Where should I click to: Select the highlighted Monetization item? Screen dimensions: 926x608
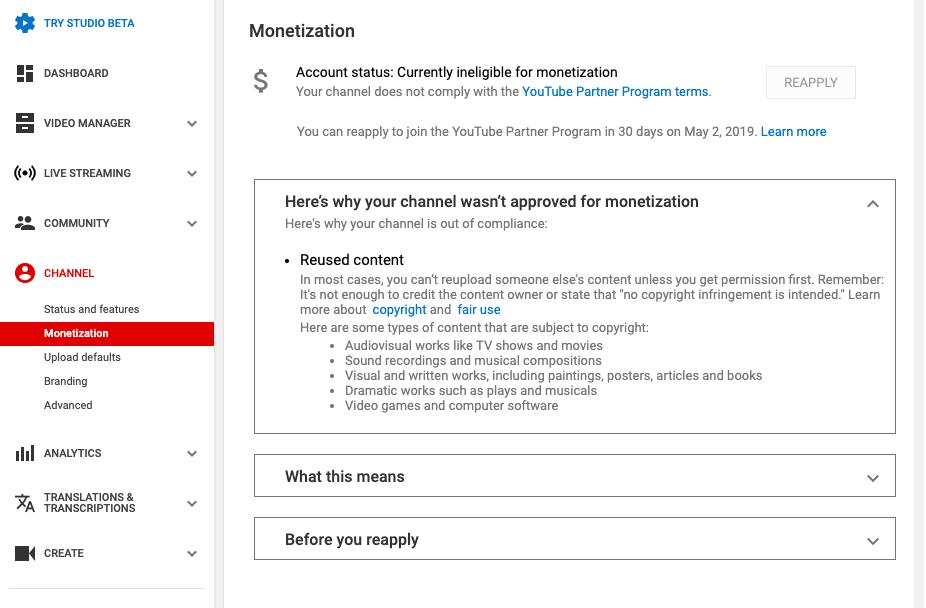point(107,334)
